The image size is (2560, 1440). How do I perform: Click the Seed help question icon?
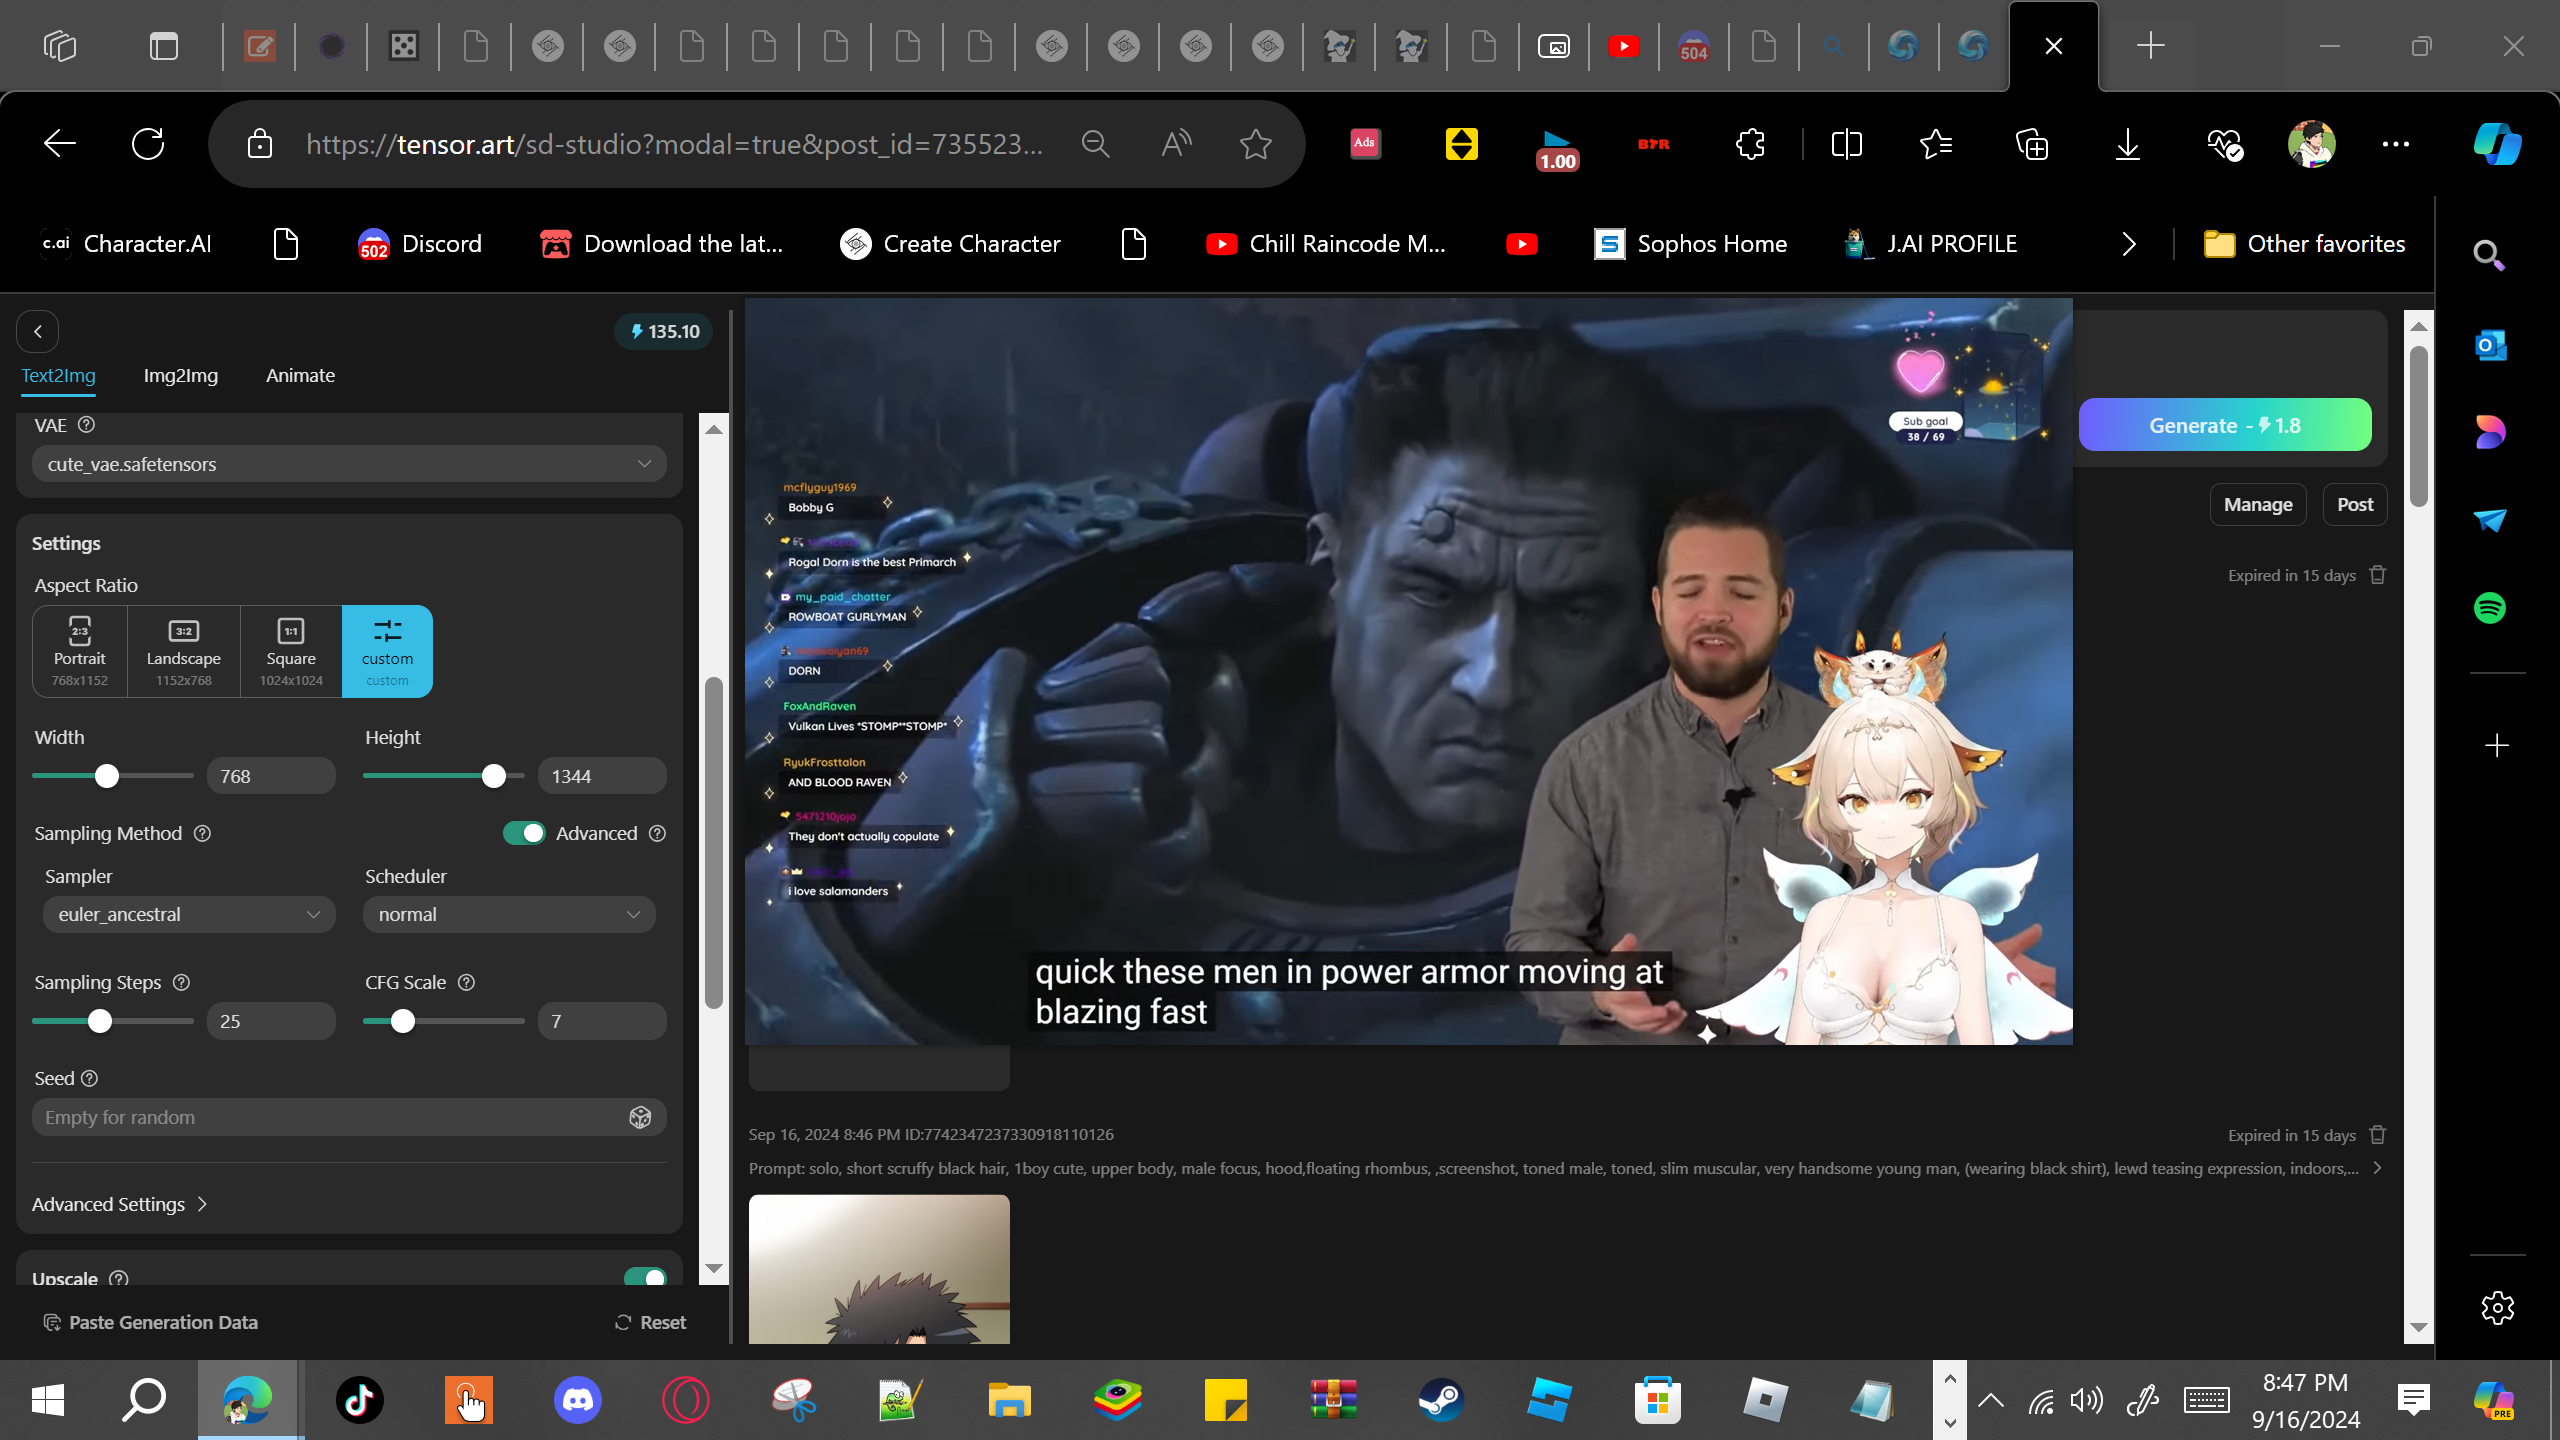click(x=89, y=1078)
